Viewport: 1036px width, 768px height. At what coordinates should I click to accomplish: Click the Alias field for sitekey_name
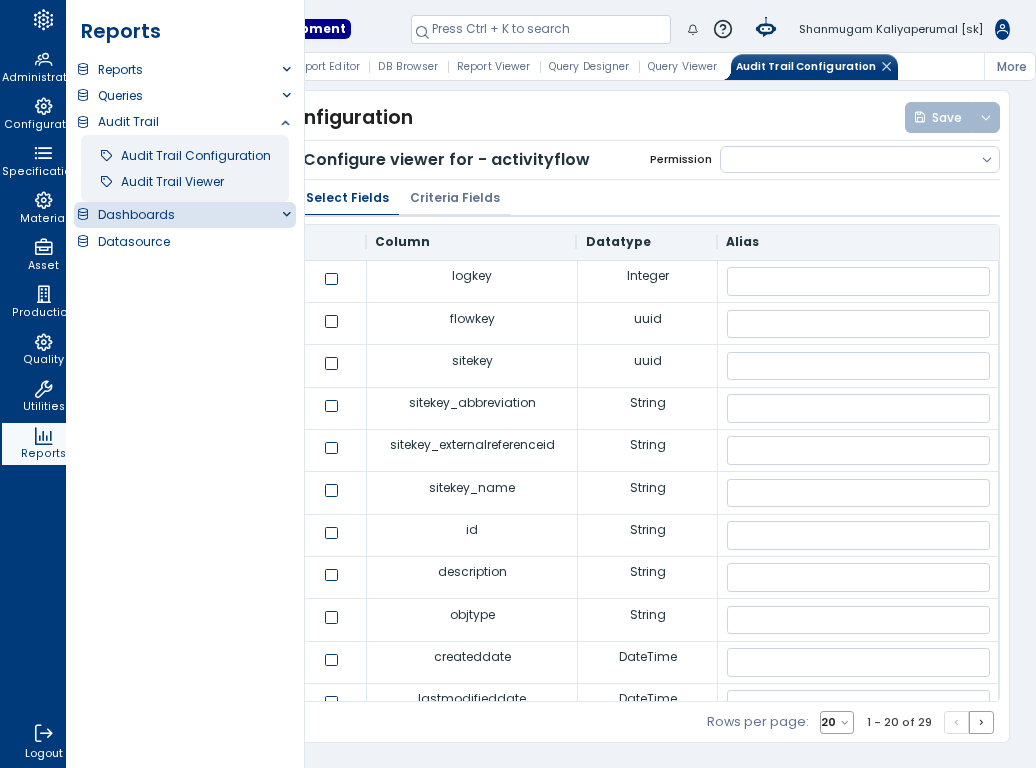[858, 493]
